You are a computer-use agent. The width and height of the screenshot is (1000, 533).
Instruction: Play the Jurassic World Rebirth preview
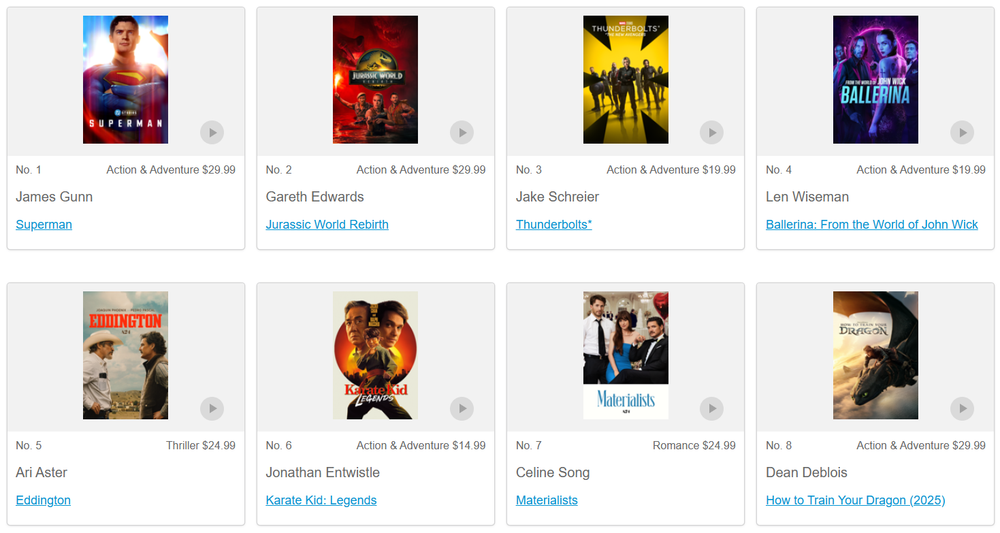pyautogui.click(x=462, y=133)
